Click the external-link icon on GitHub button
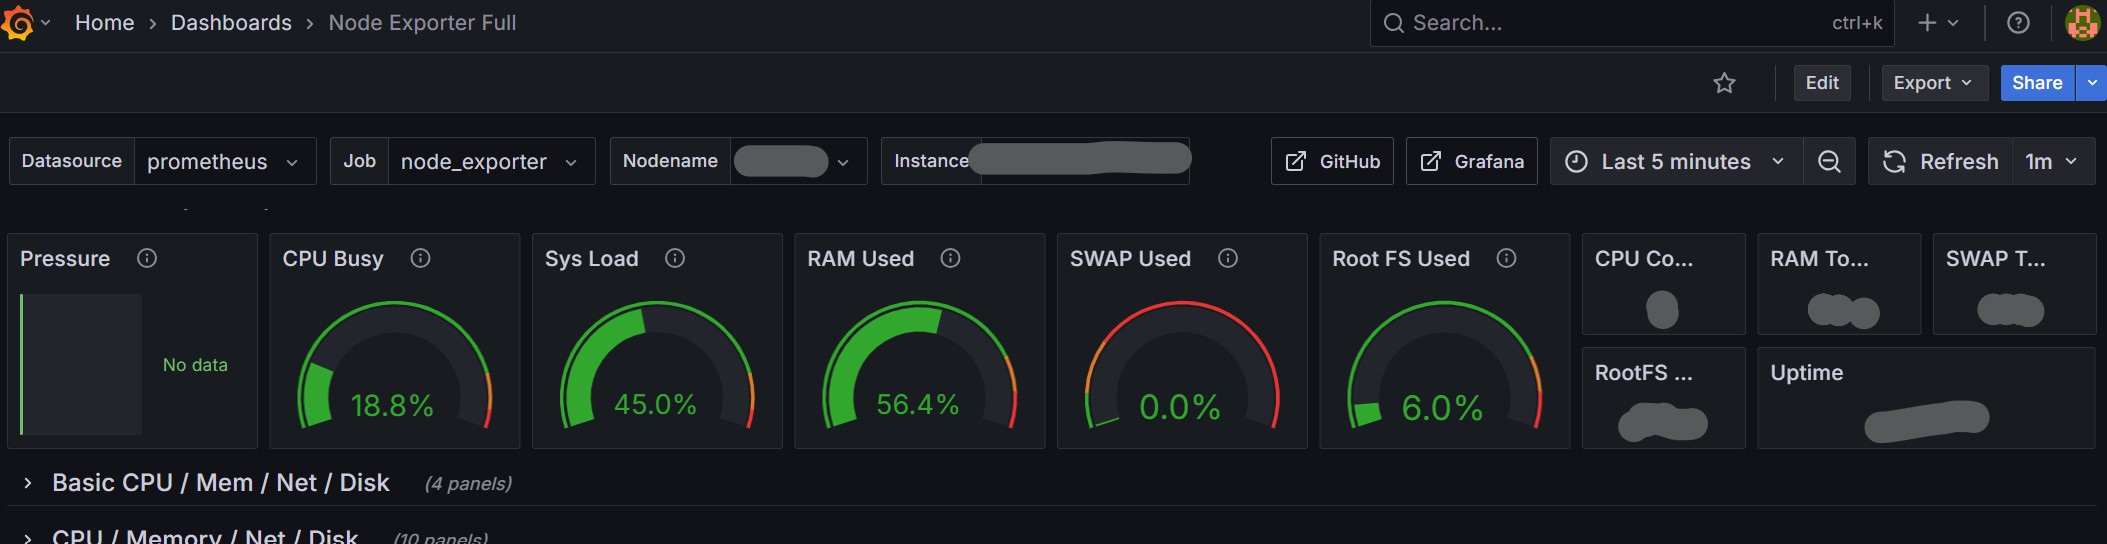Viewport: 2107px width, 544px height. (1295, 161)
